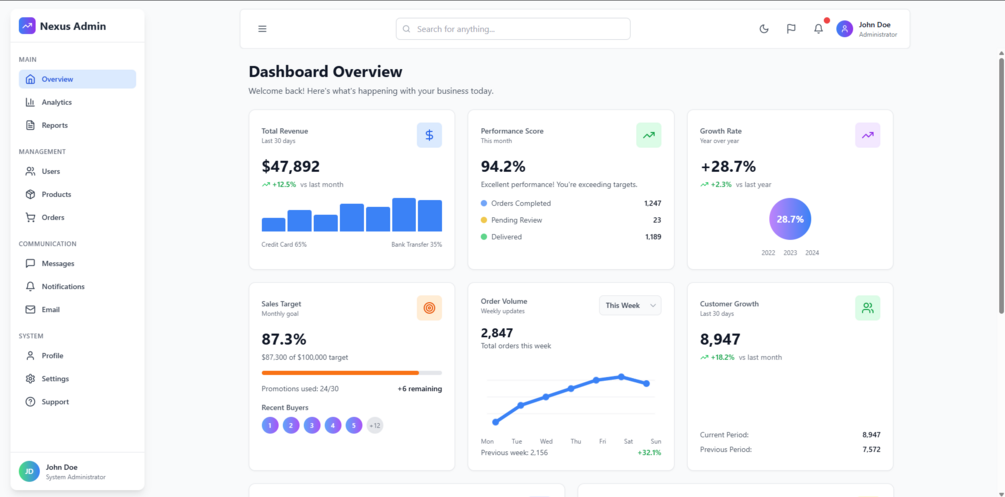The height and width of the screenshot is (497, 1005).
Task: Click John Doe avatar in top header
Action: point(845,29)
